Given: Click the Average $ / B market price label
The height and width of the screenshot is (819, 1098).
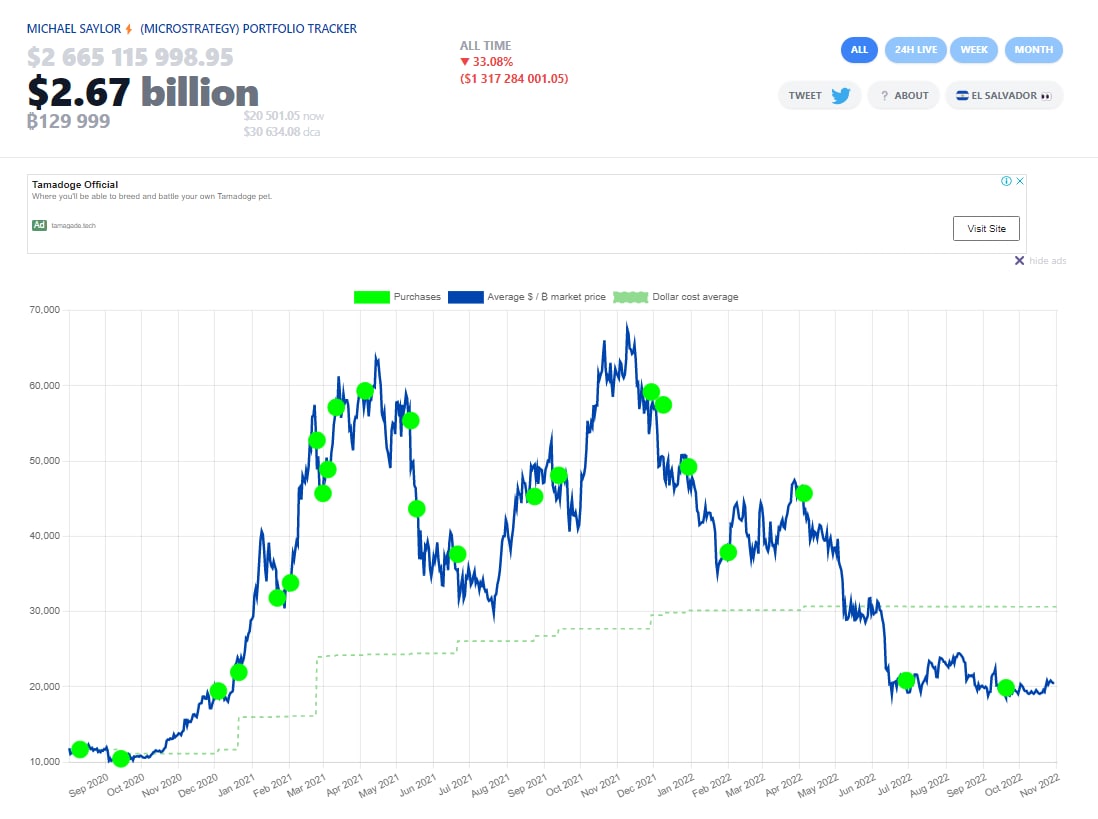Looking at the screenshot, I should pyautogui.click(x=546, y=297).
